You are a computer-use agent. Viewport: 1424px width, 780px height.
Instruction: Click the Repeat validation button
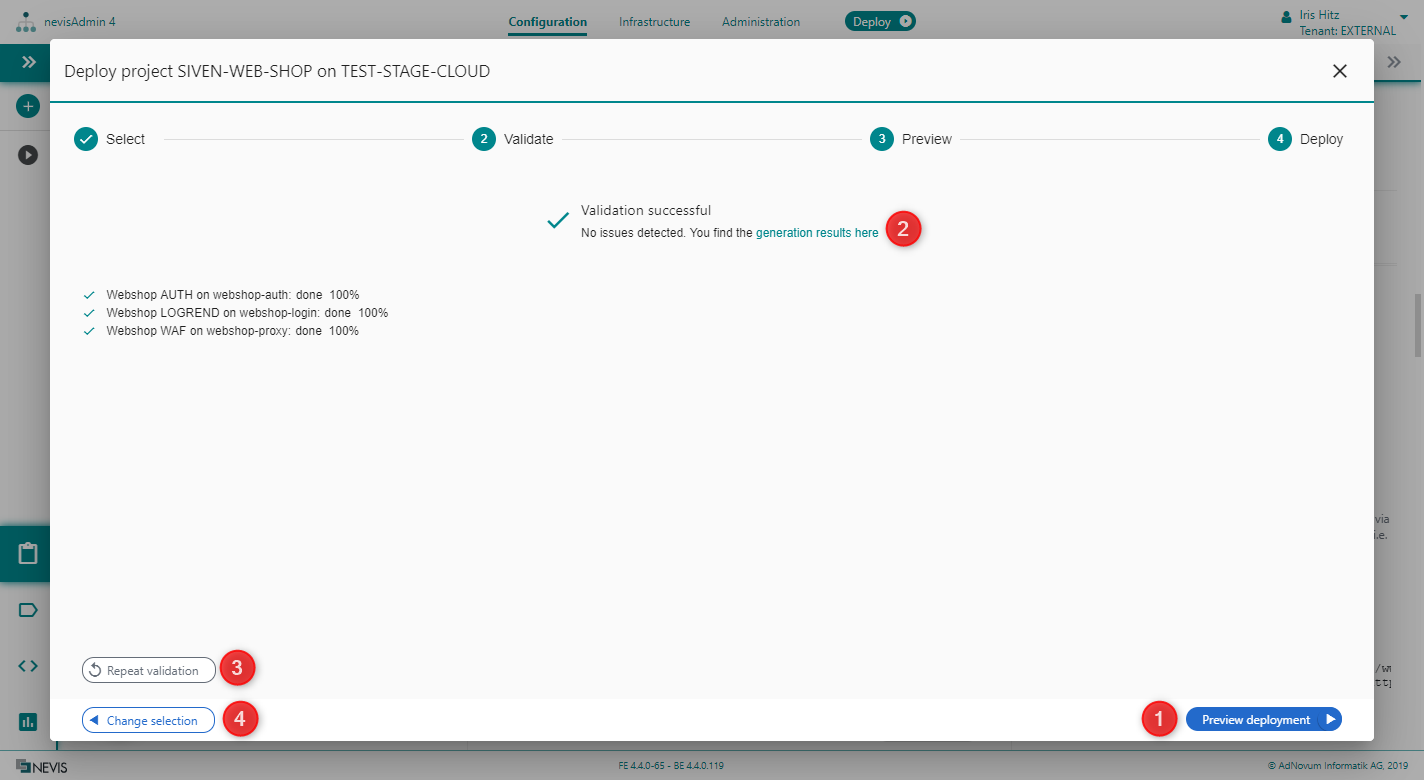(x=149, y=671)
